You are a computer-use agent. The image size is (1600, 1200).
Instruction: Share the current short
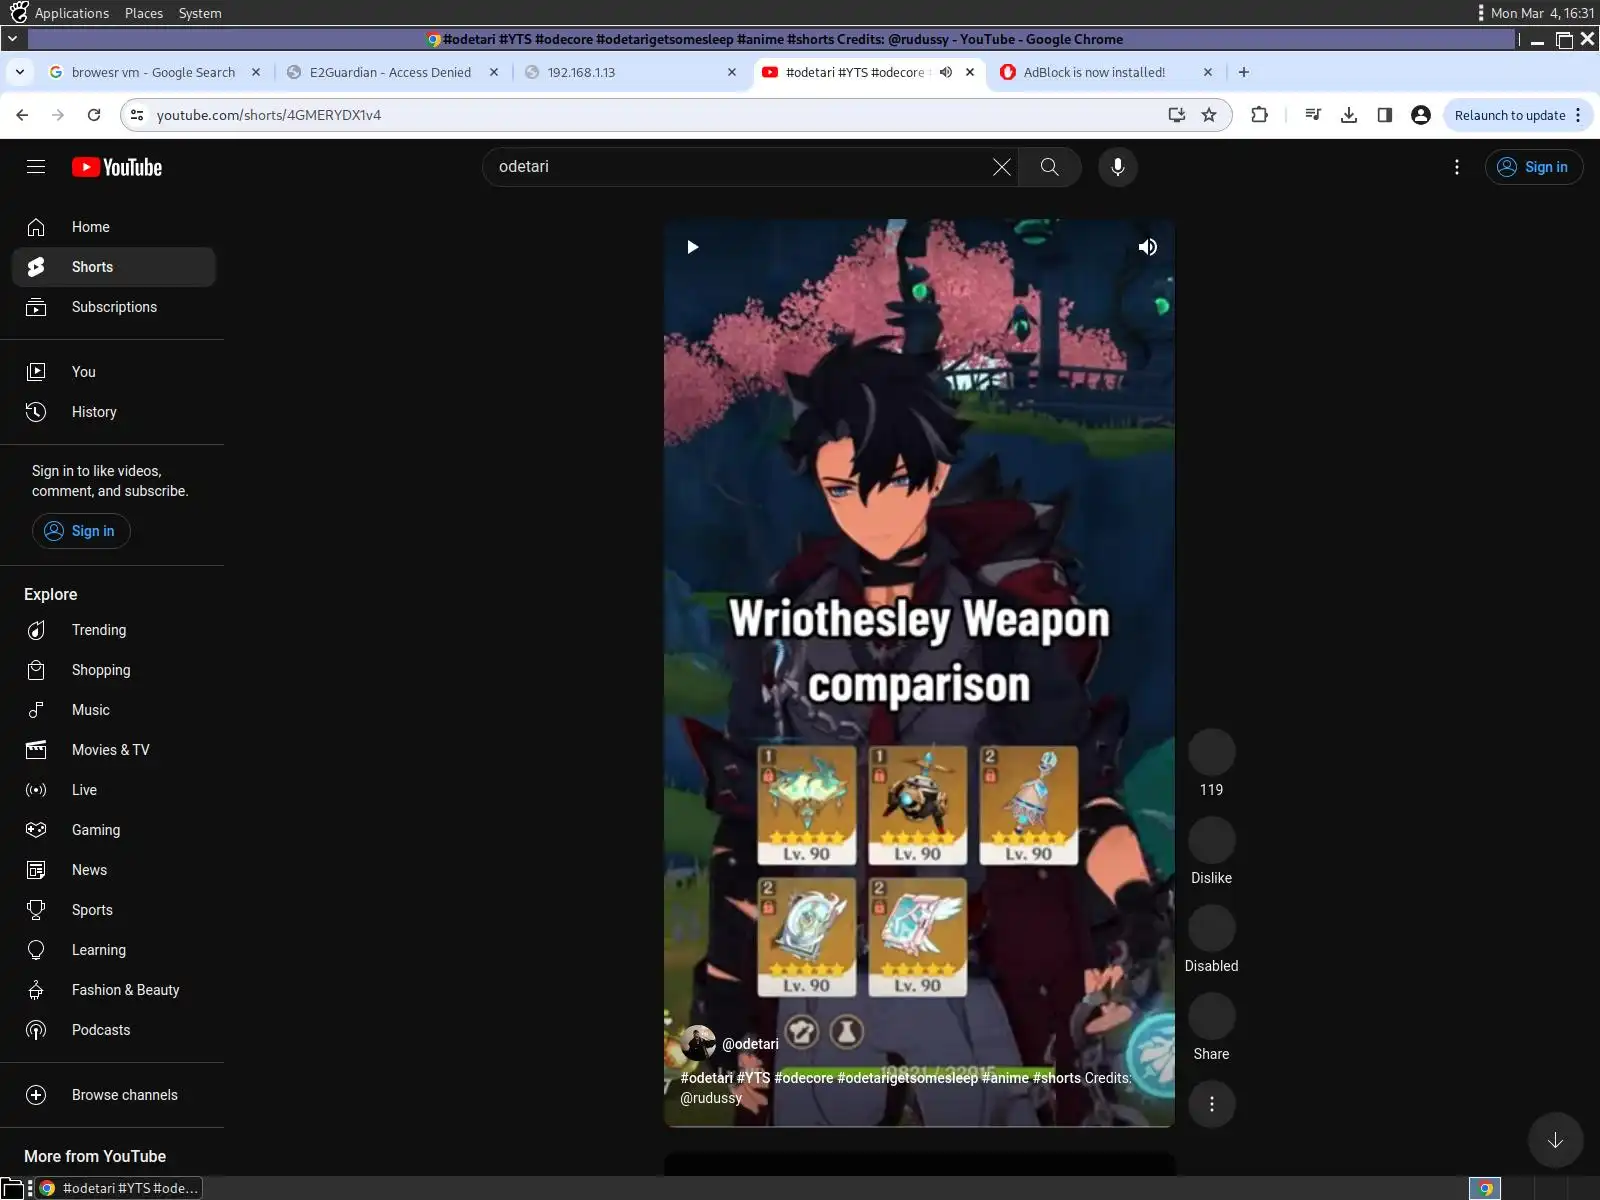pyautogui.click(x=1211, y=1016)
